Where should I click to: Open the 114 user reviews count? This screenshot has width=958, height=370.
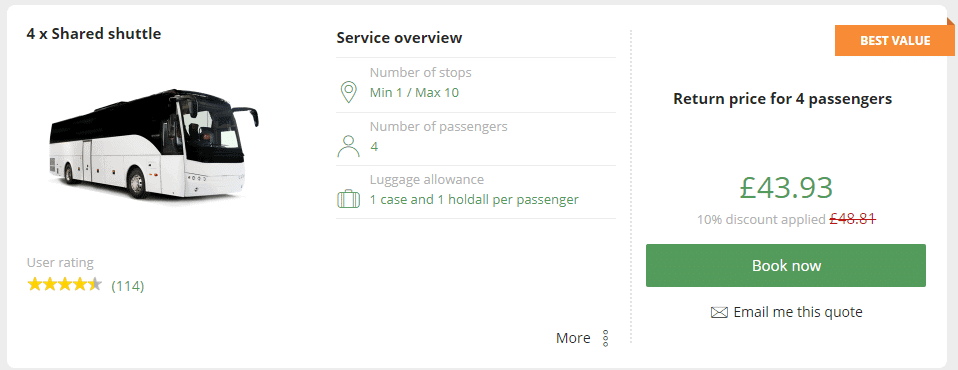(128, 286)
